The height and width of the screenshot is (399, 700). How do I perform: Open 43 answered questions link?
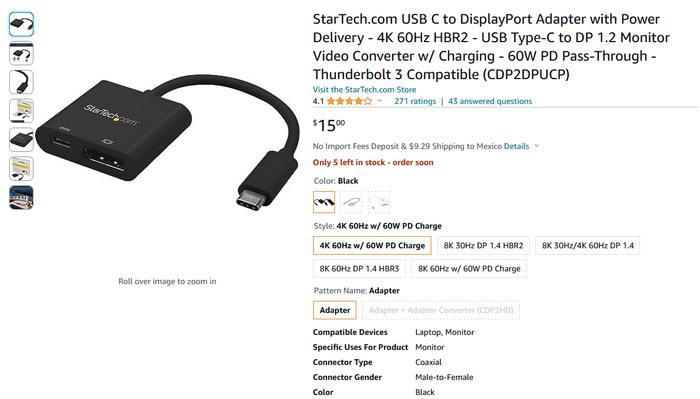[x=490, y=101]
